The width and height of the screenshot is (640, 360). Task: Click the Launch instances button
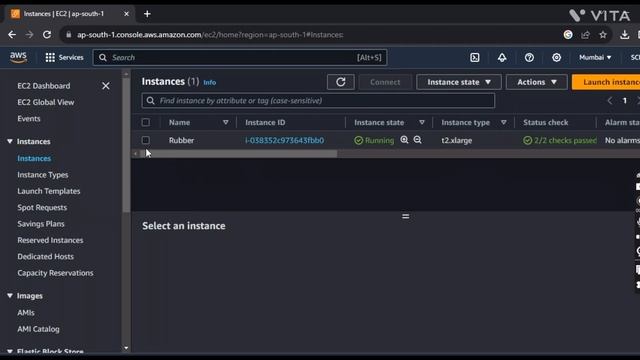pyautogui.click(x=606, y=82)
